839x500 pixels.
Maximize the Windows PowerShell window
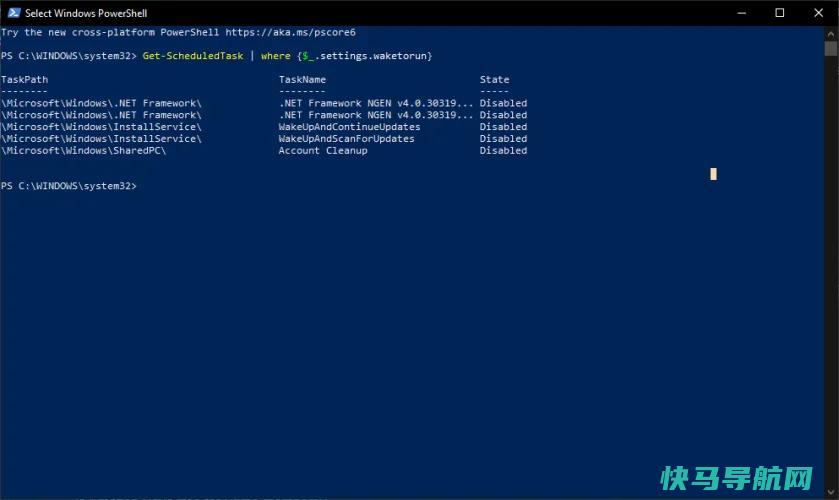click(x=780, y=13)
